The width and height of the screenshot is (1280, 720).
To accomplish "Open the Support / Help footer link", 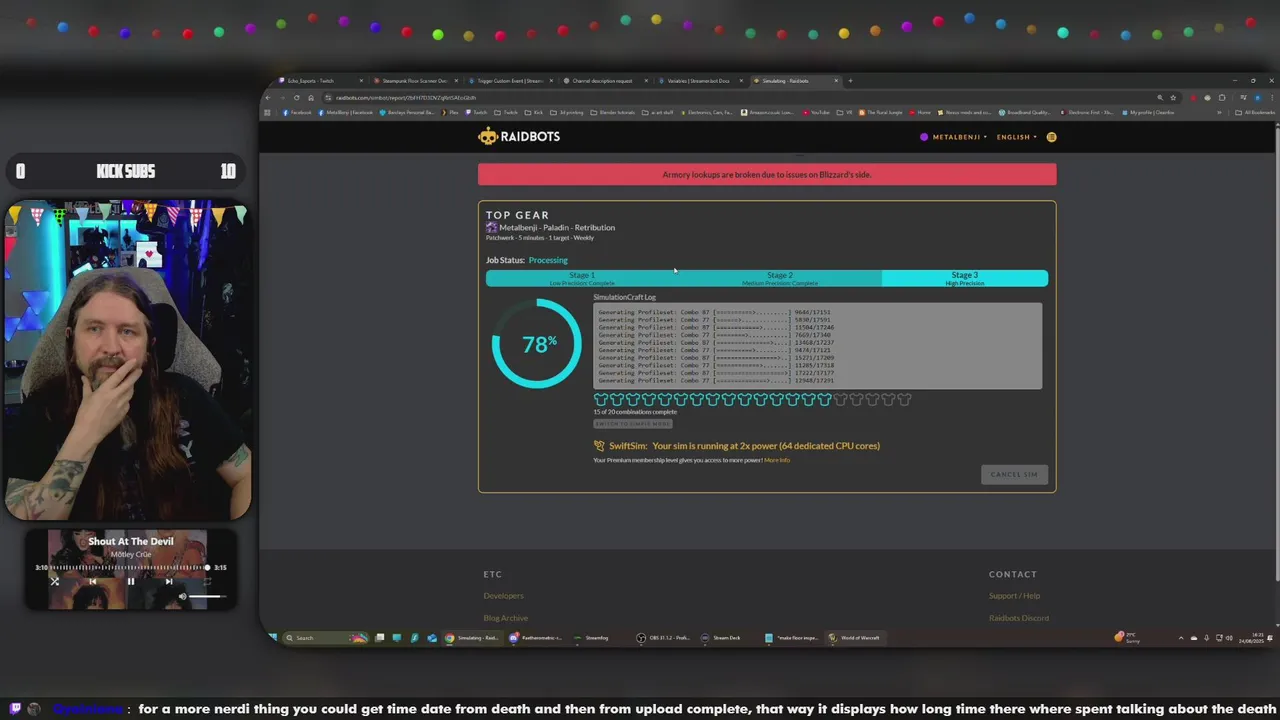I will [1014, 596].
